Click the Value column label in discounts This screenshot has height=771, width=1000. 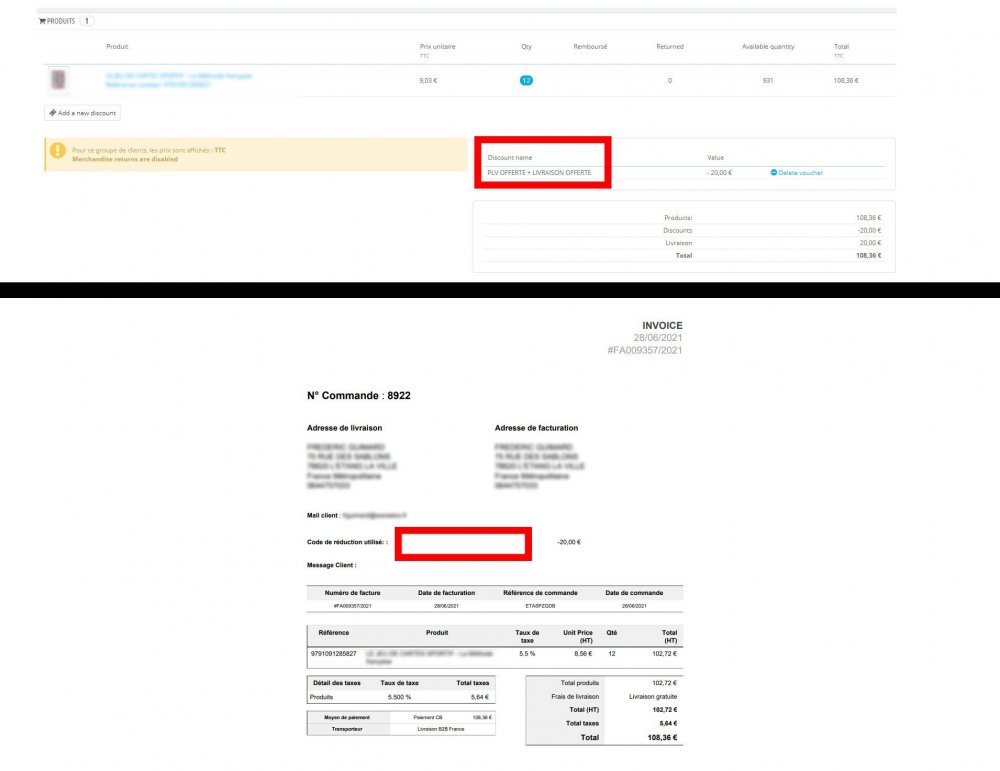point(716,158)
